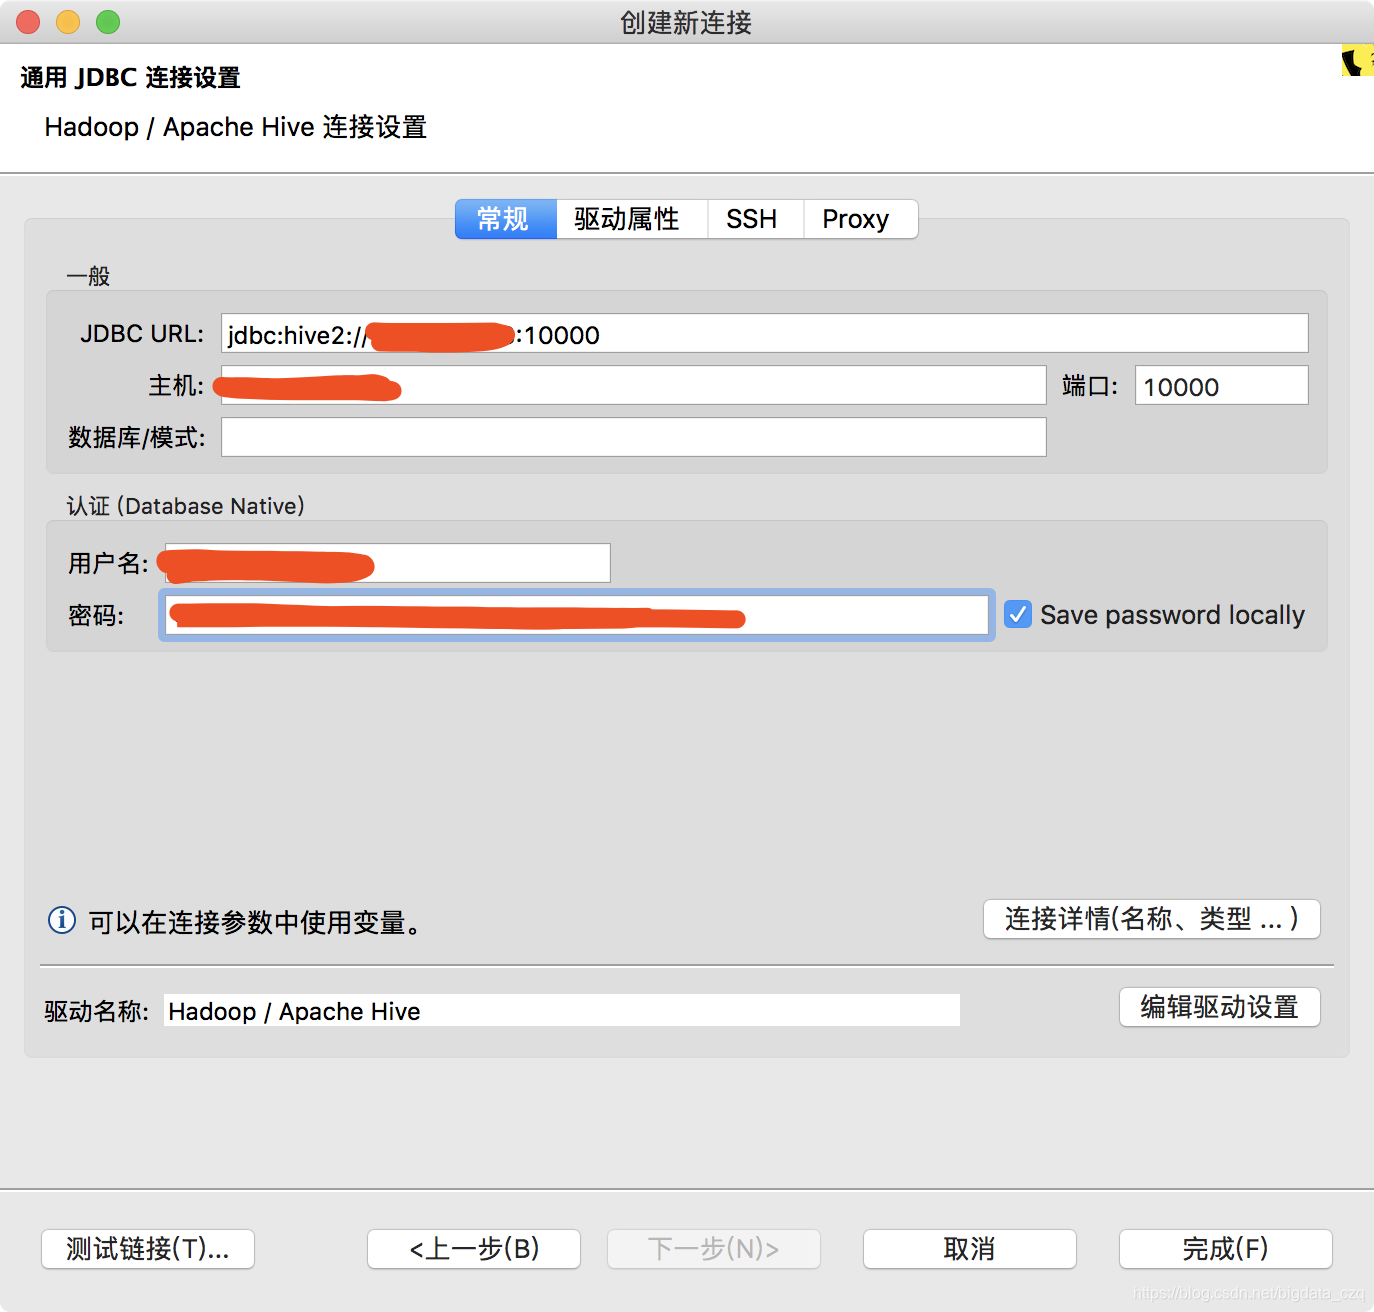Click the Hadoop / Apache Hive 连接设置 subtitle
The height and width of the screenshot is (1312, 1374).
pyautogui.click(x=236, y=127)
